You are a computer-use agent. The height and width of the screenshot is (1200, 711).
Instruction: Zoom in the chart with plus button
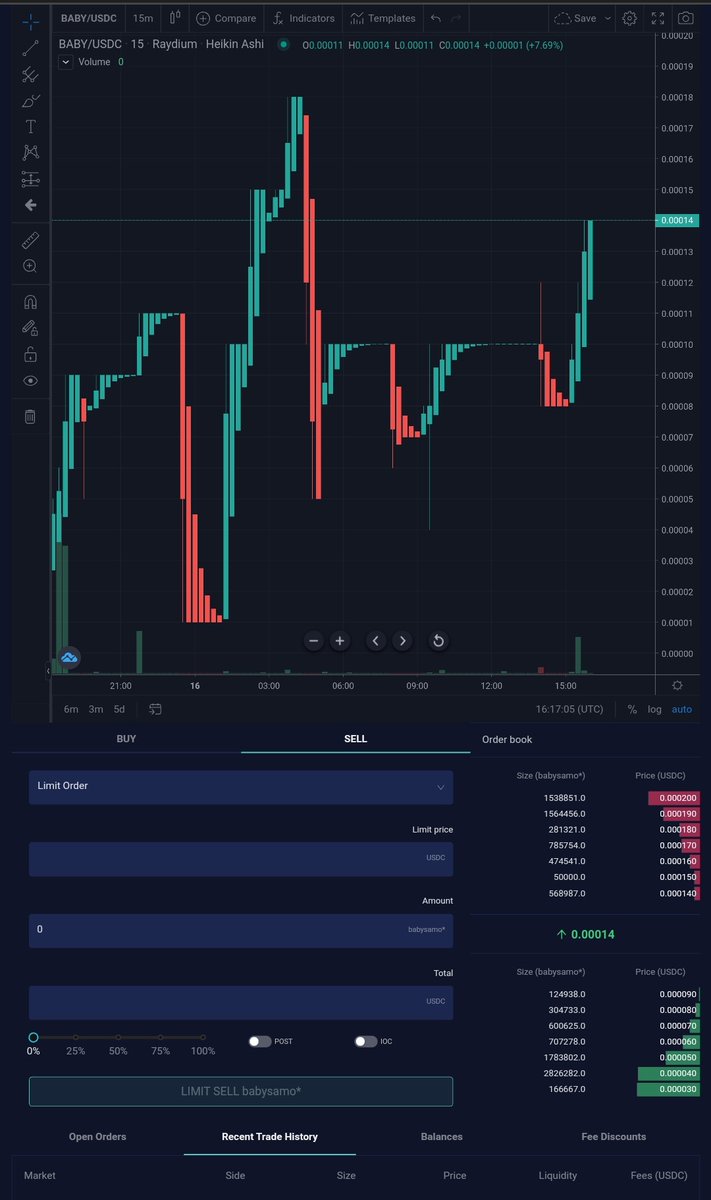(340, 641)
